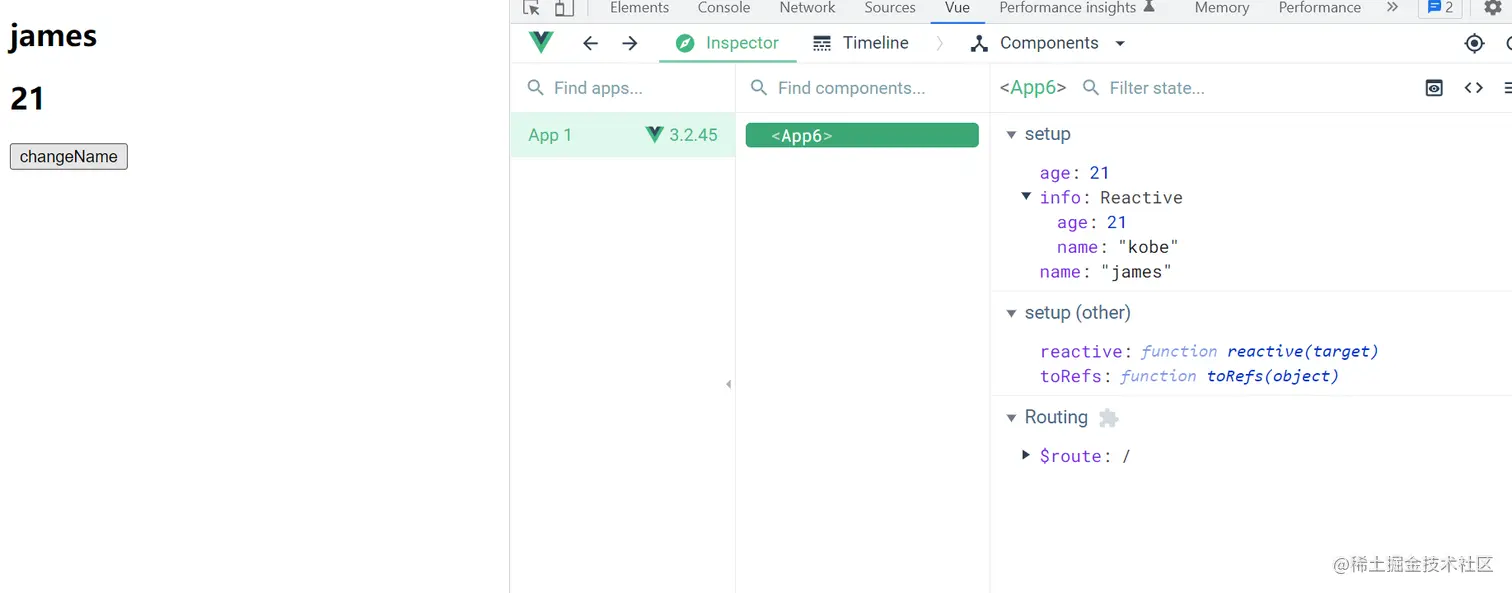Click the james heading on page

[53, 36]
